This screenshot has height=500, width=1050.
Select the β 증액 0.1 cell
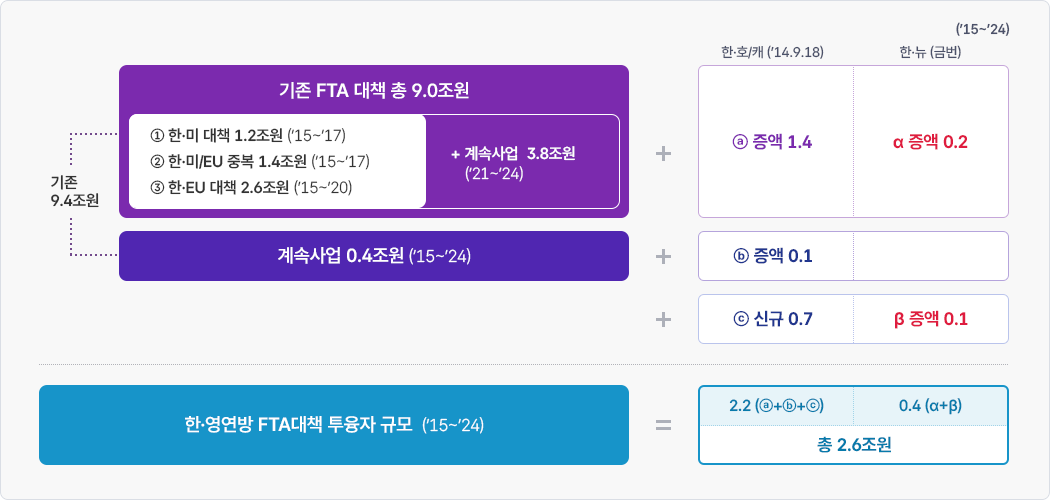[x=930, y=319]
